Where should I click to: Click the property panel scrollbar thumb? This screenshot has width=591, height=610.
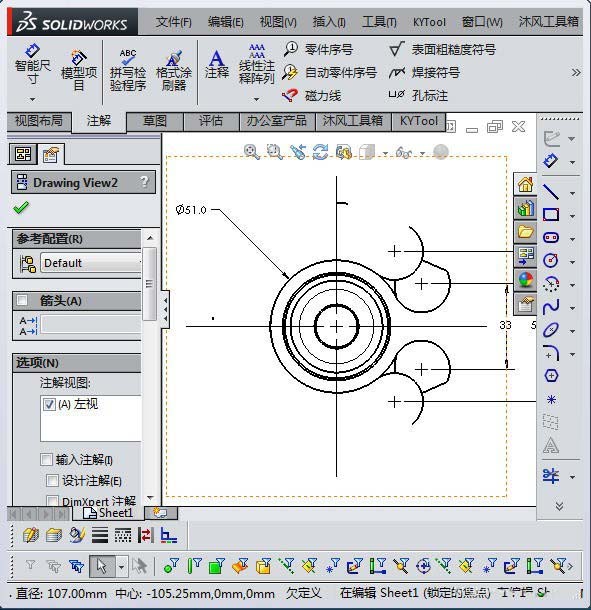[149, 284]
